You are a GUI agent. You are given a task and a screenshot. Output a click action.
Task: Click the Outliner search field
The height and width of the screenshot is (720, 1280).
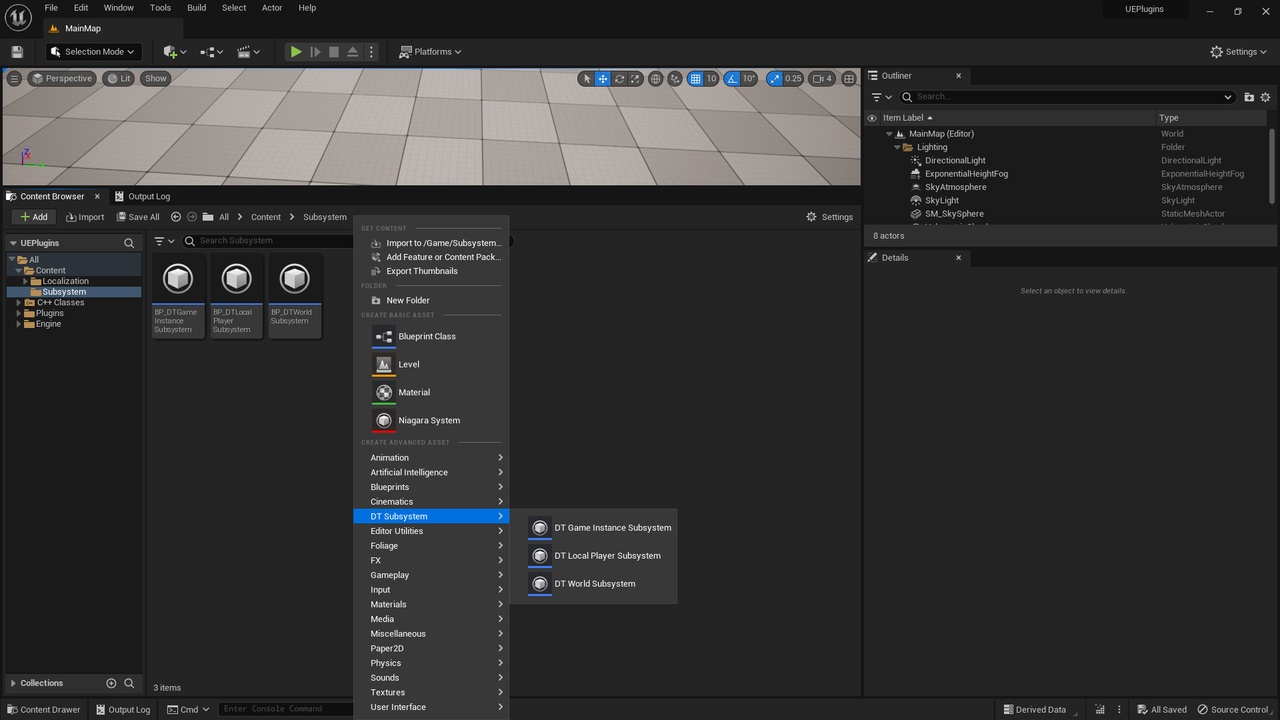point(1067,97)
